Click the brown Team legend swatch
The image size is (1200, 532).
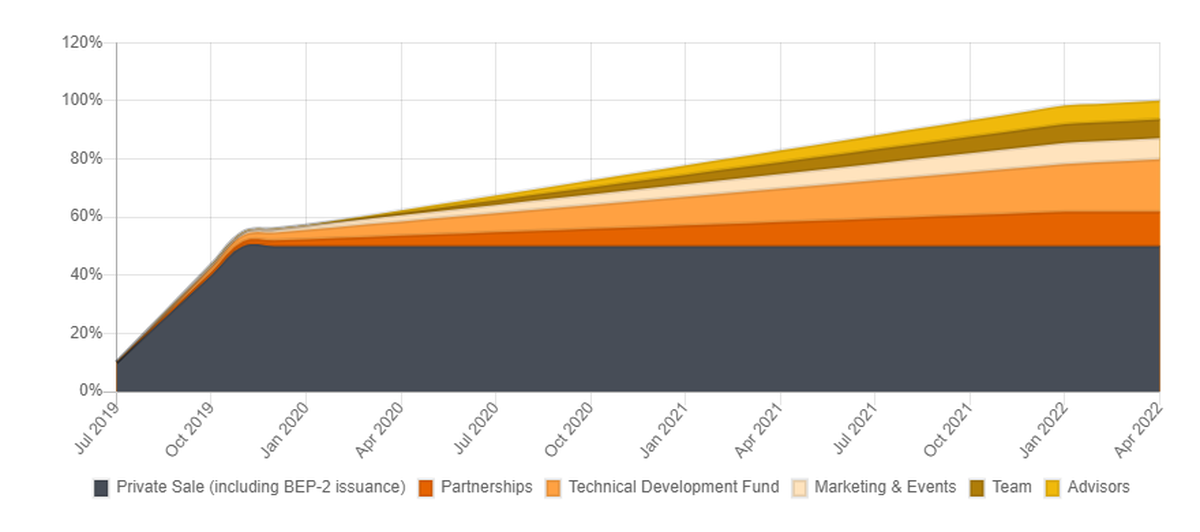coord(977,488)
